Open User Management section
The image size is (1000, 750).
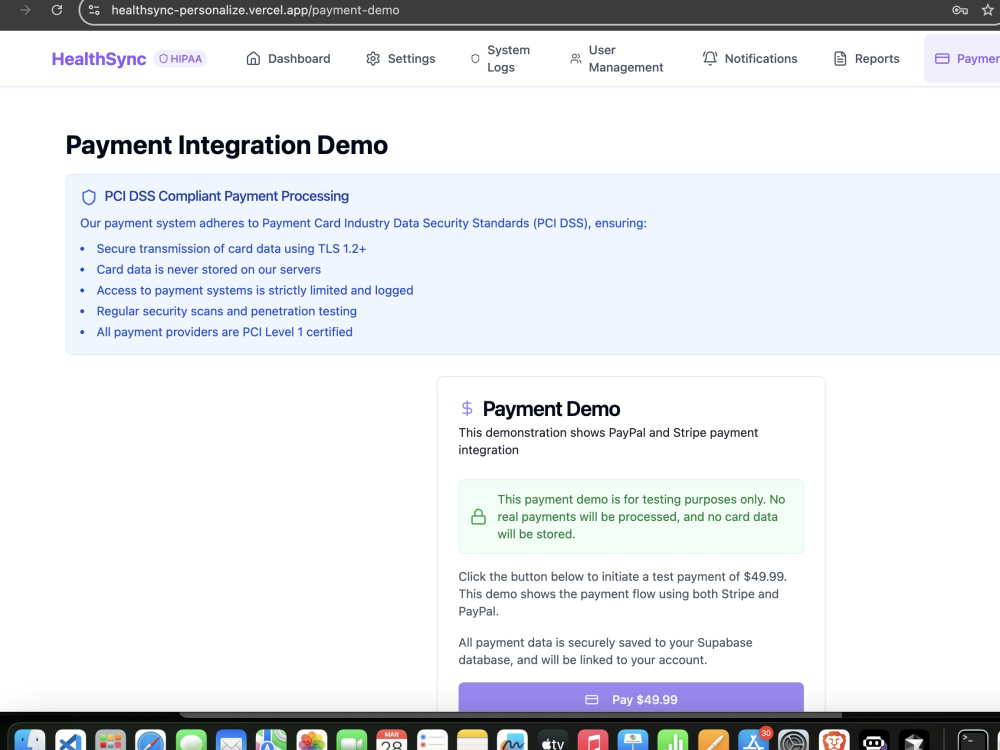[616, 59]
